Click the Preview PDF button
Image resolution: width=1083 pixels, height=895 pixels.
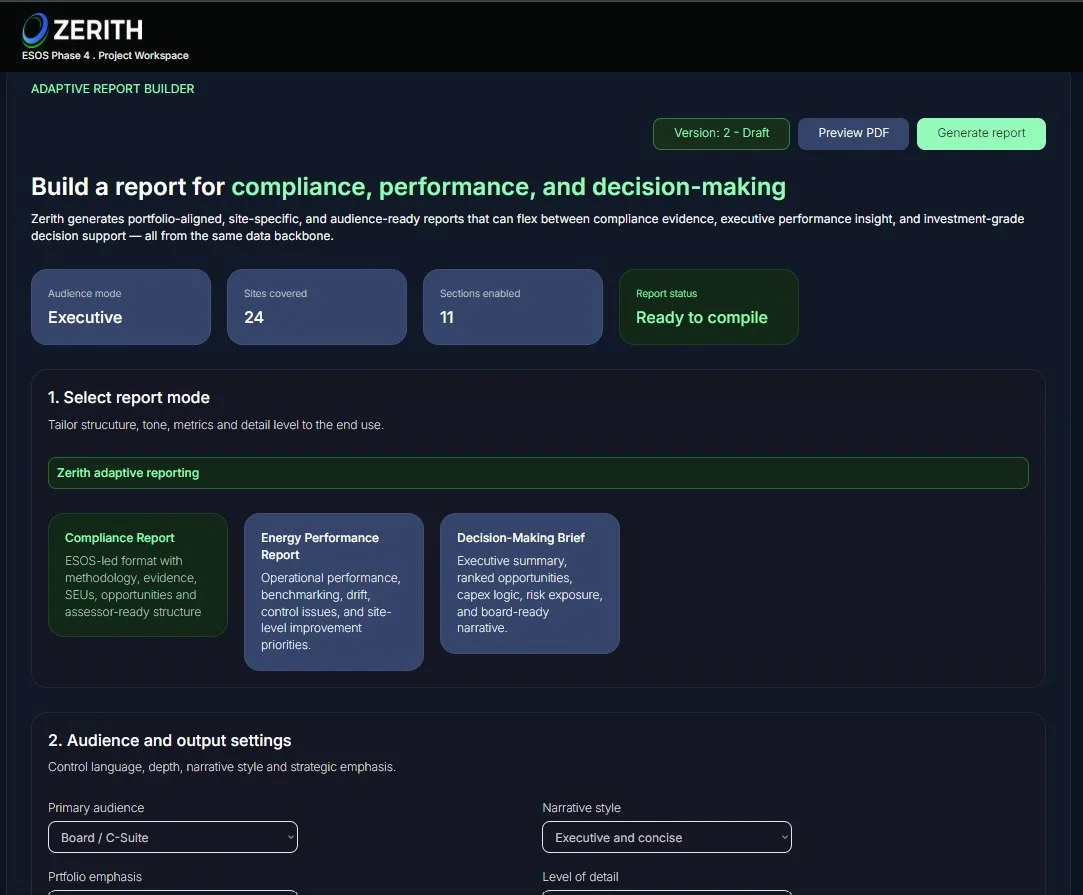pos(853,133)
